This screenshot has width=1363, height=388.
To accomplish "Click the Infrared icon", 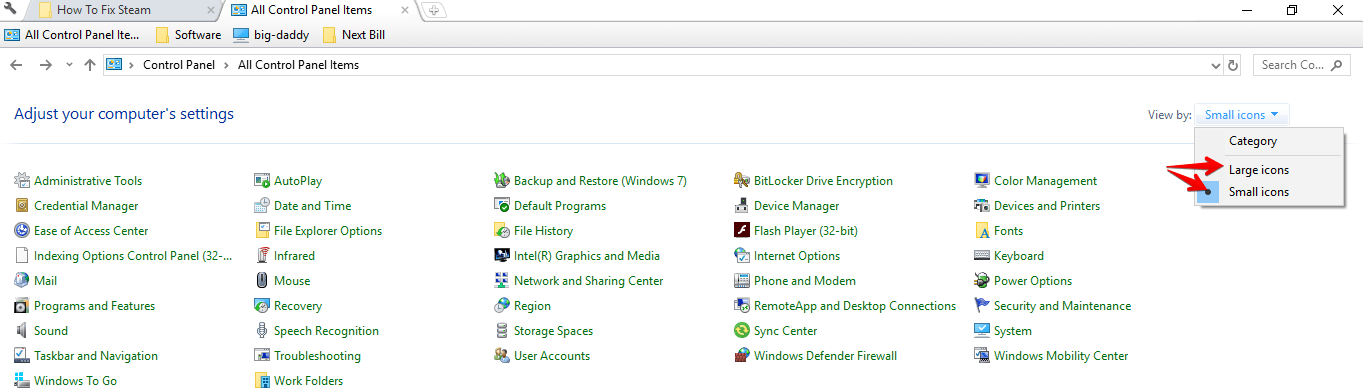I will [262, 256].
